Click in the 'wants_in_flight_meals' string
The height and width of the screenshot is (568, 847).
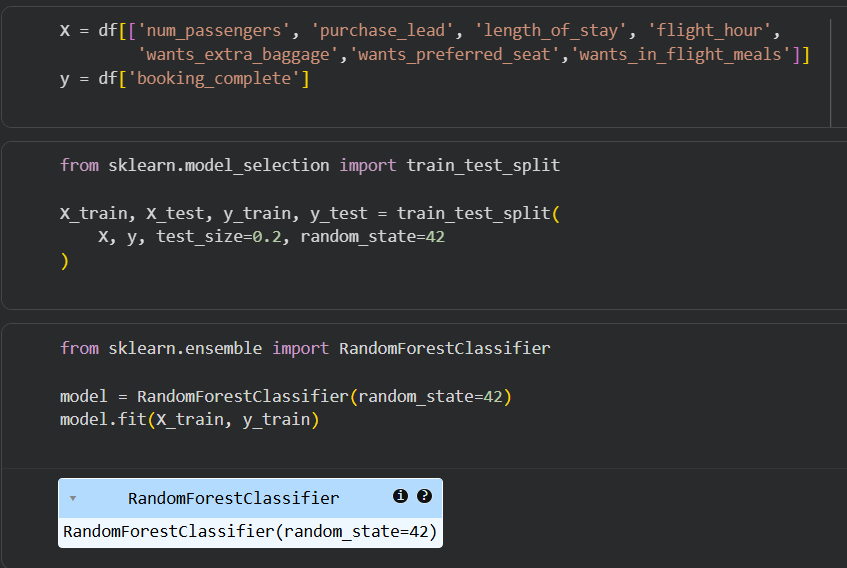point(681,55)
